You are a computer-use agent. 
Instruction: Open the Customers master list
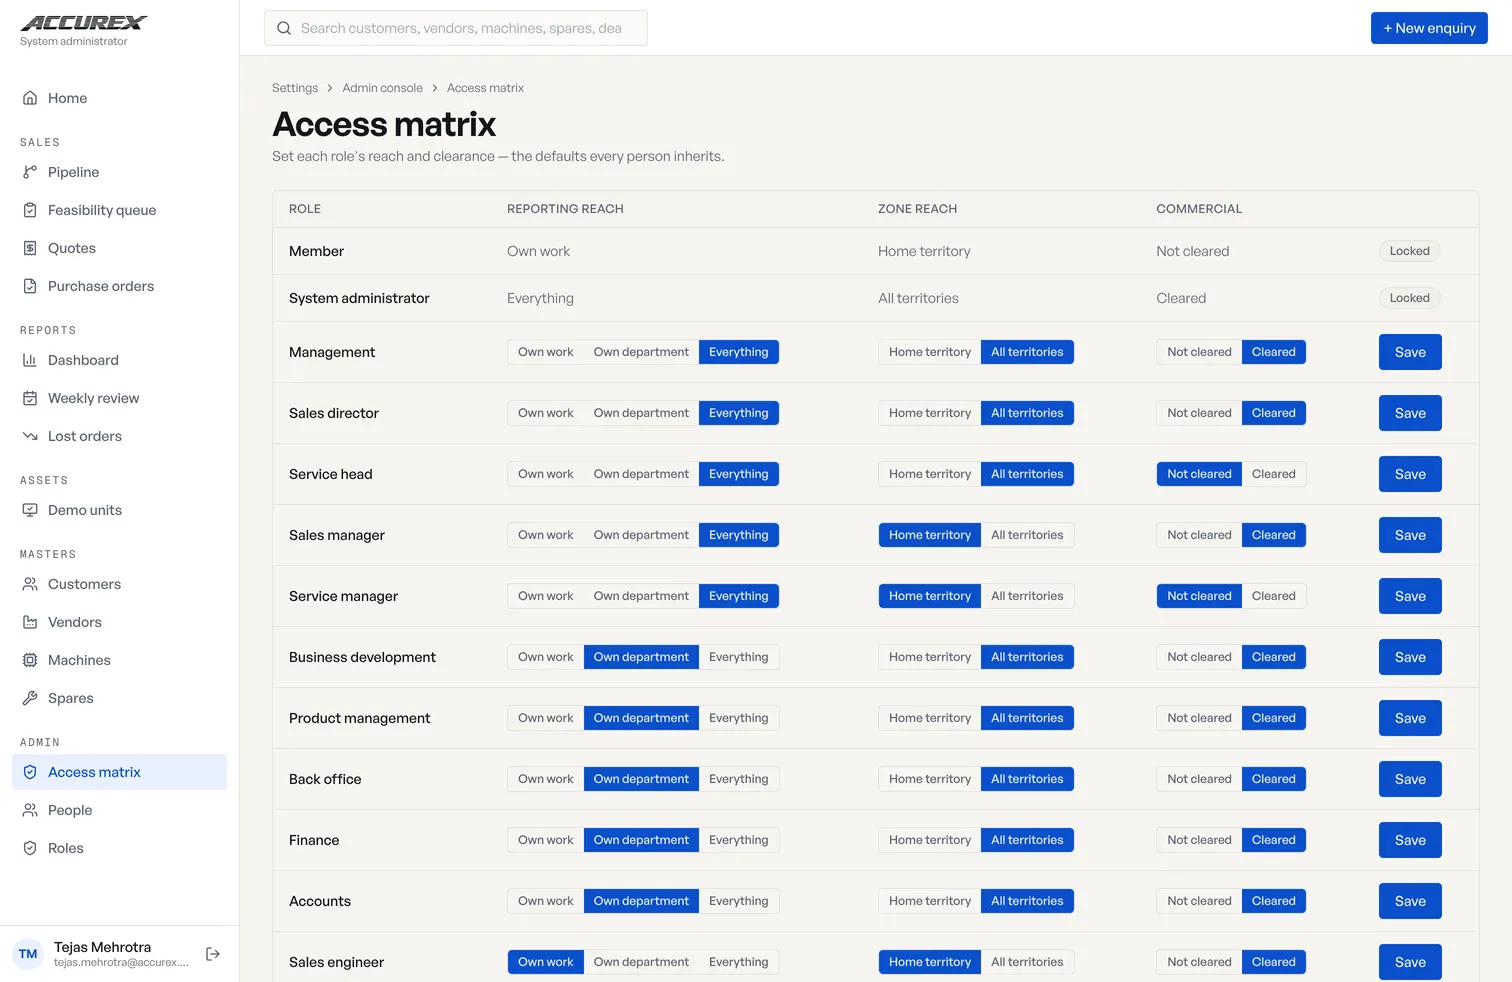pos(119,584)
